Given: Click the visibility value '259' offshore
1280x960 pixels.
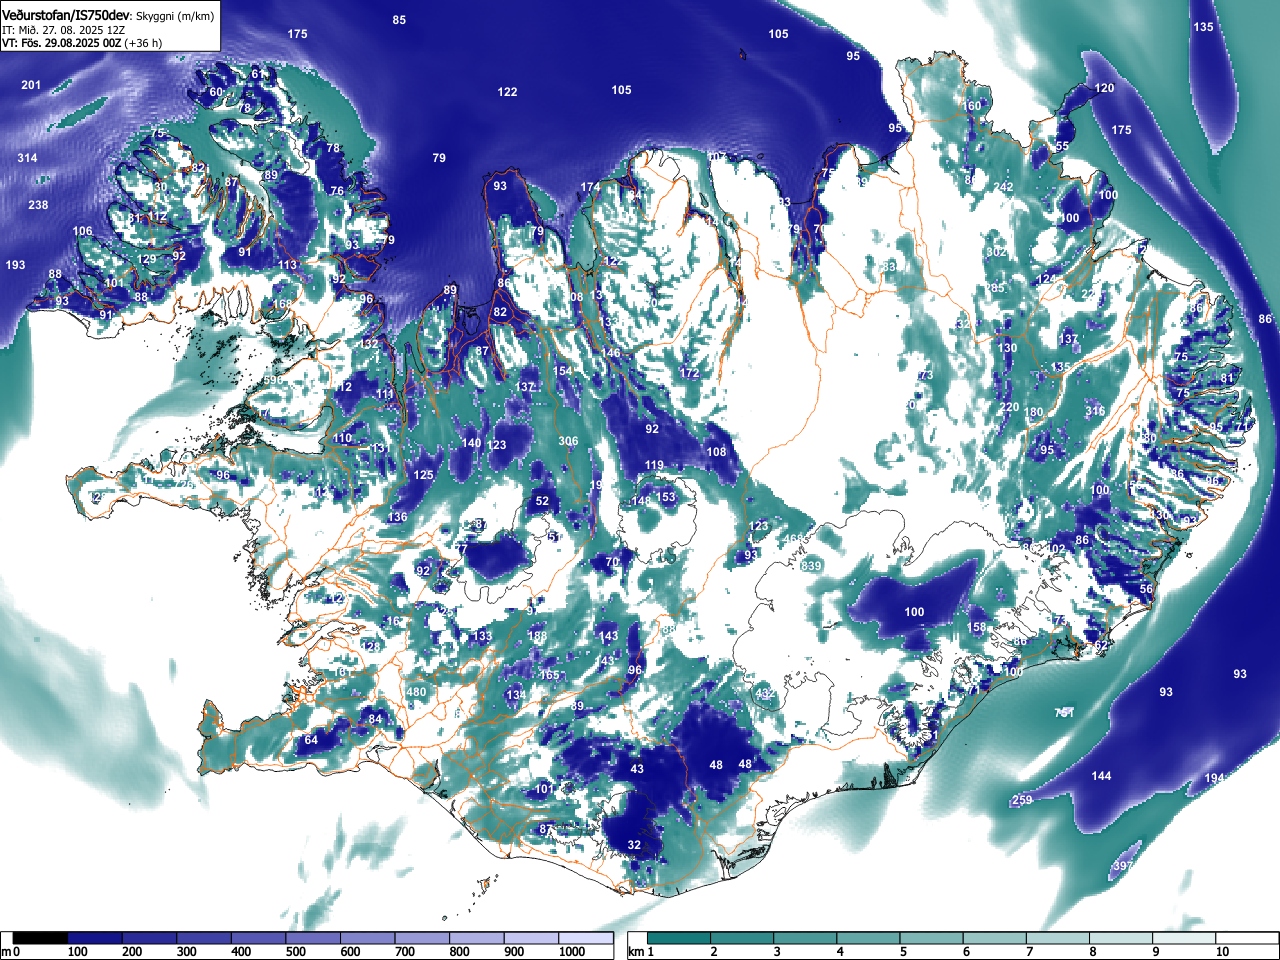Looking at the screenshot, I should tap(1022, 800).
